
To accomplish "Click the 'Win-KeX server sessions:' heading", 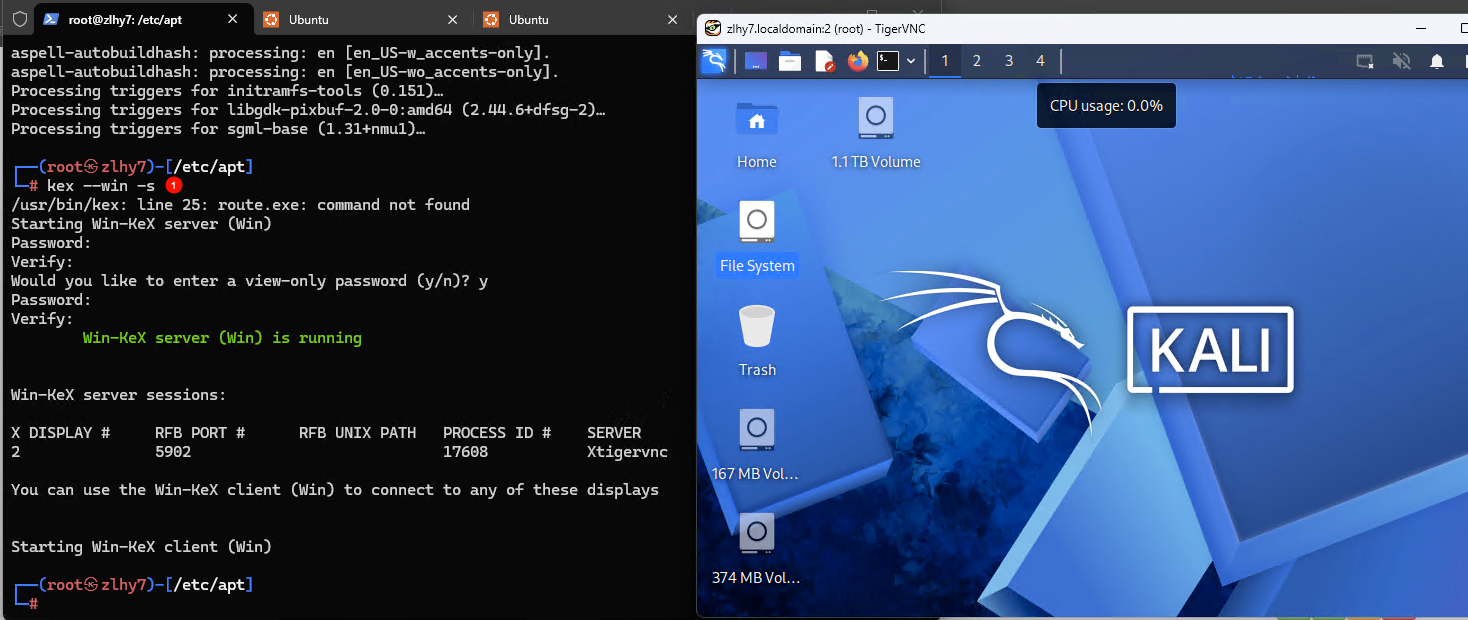I will coord(119,395).
